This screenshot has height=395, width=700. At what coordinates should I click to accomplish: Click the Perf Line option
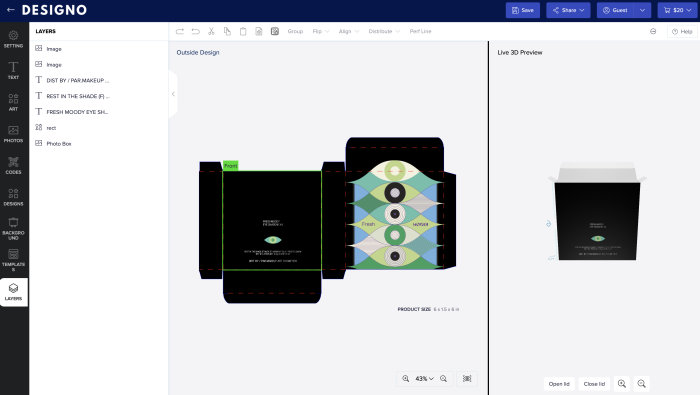coord(421,31)
